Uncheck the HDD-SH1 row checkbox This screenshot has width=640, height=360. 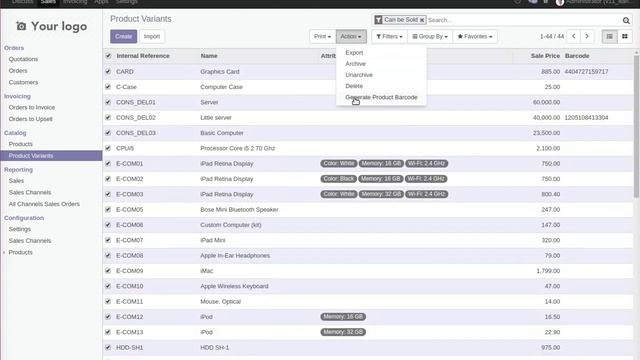(x=108, y=347)
